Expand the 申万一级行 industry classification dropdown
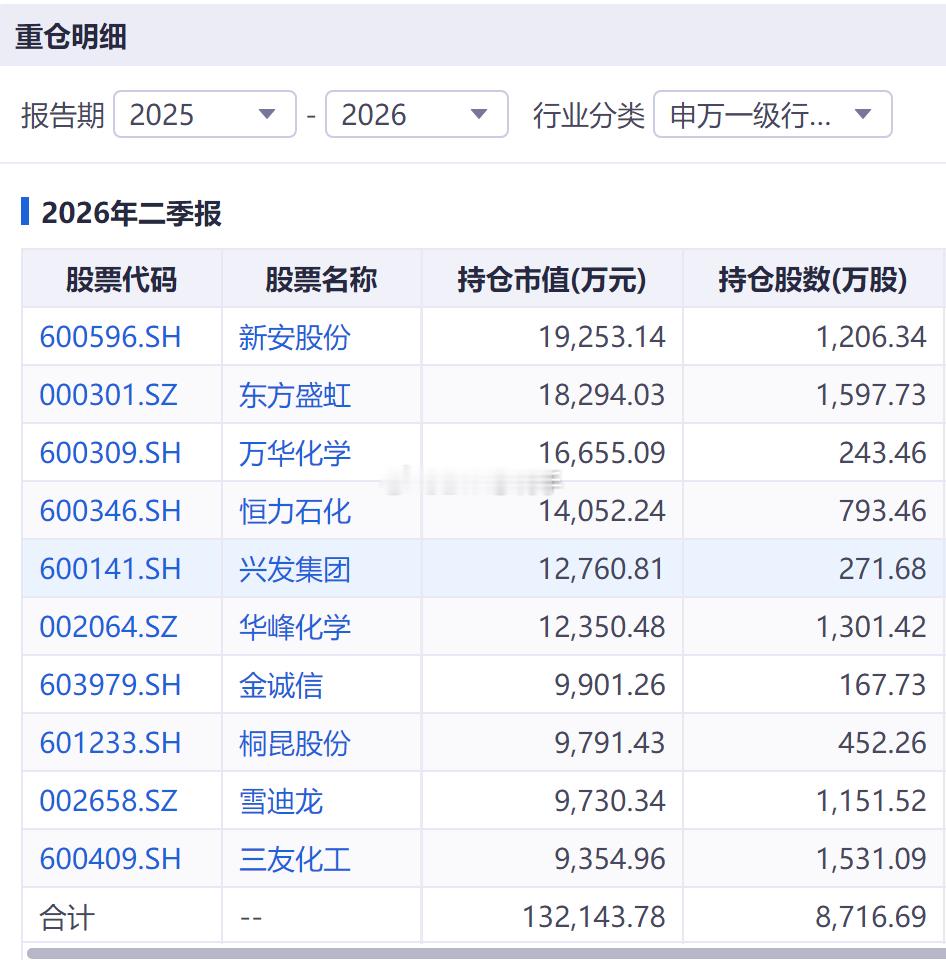 [773, 114]
